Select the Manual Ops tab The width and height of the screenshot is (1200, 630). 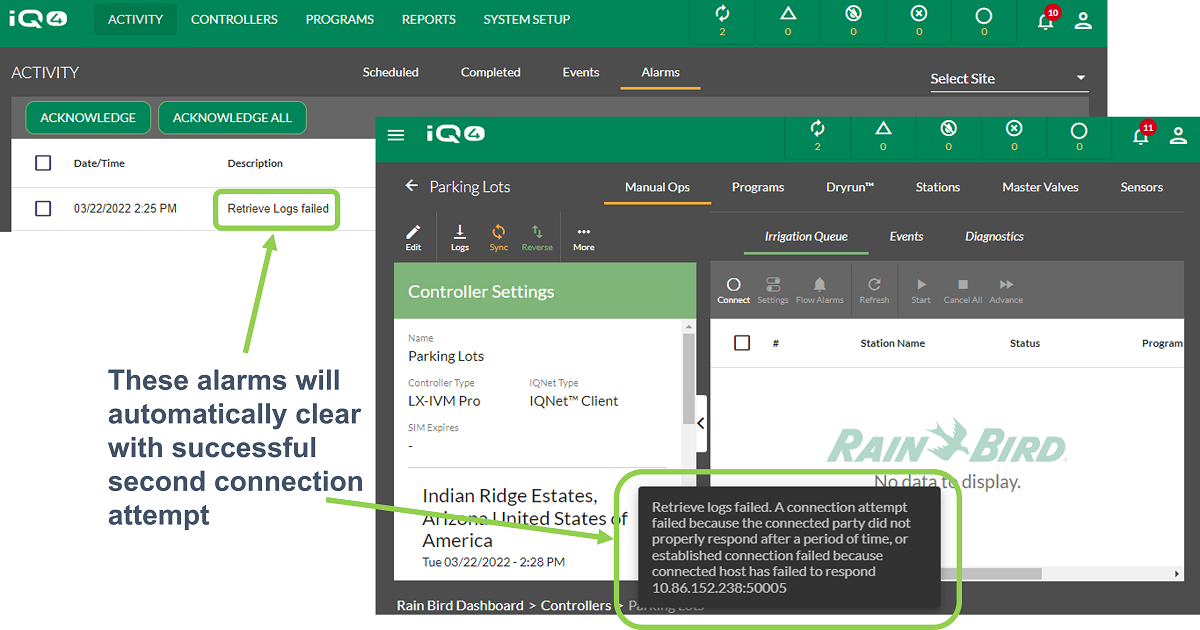click(x=657, y=187)
